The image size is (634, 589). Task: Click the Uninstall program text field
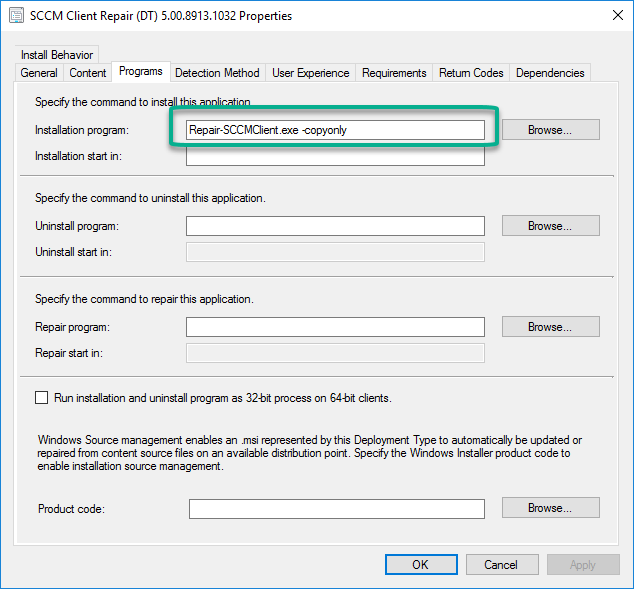click(x=335, y=226)
